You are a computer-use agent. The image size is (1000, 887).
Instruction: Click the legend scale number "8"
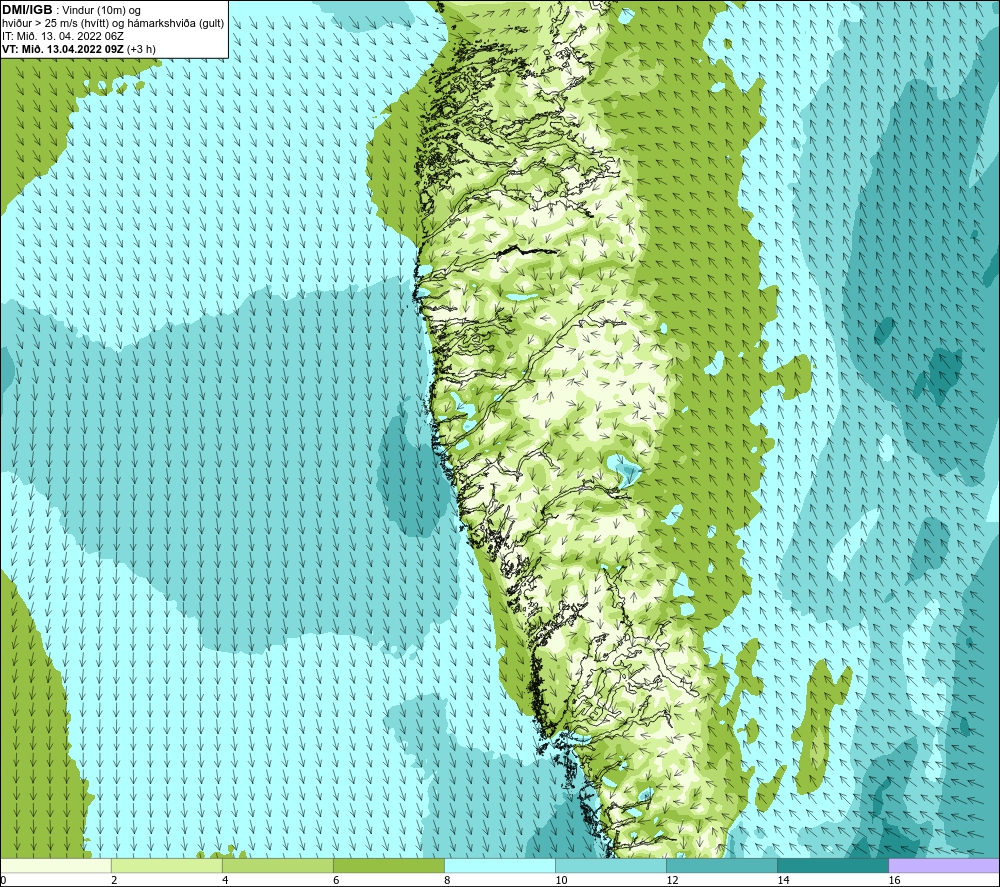(447, 880)
